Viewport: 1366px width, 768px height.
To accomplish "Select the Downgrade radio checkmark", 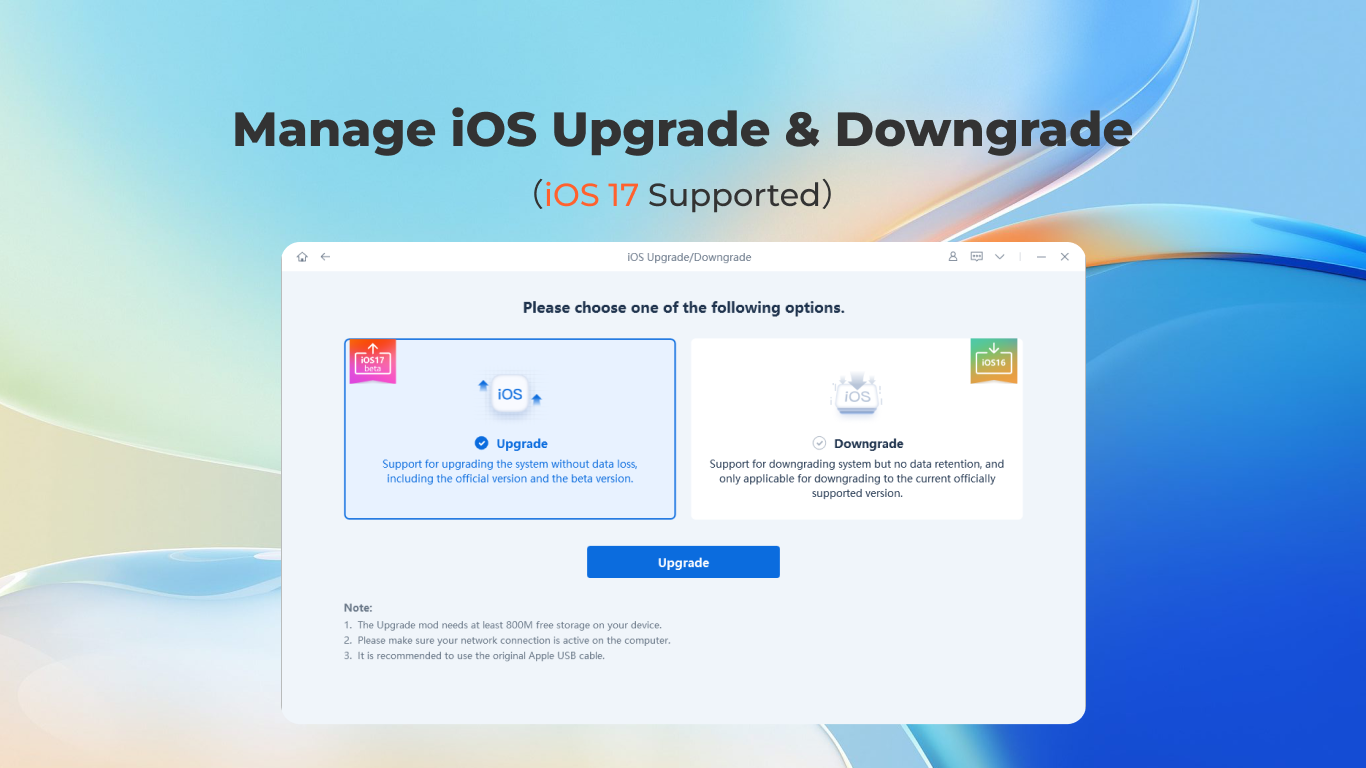I will (x=819, y=443).
